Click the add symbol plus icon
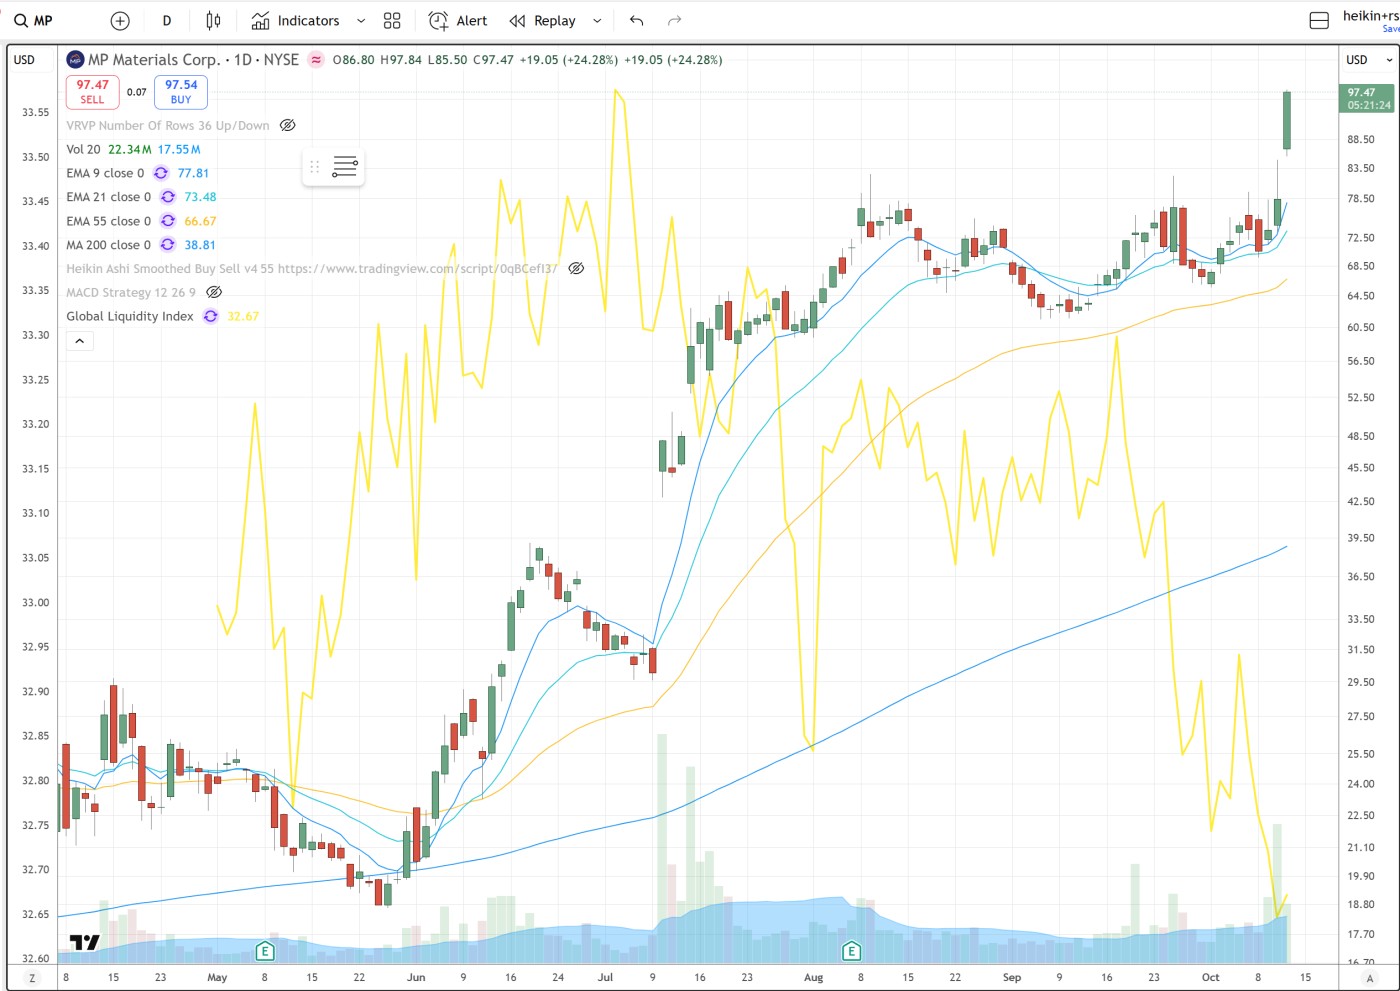The image size is (1400, 991). [120, 21]
